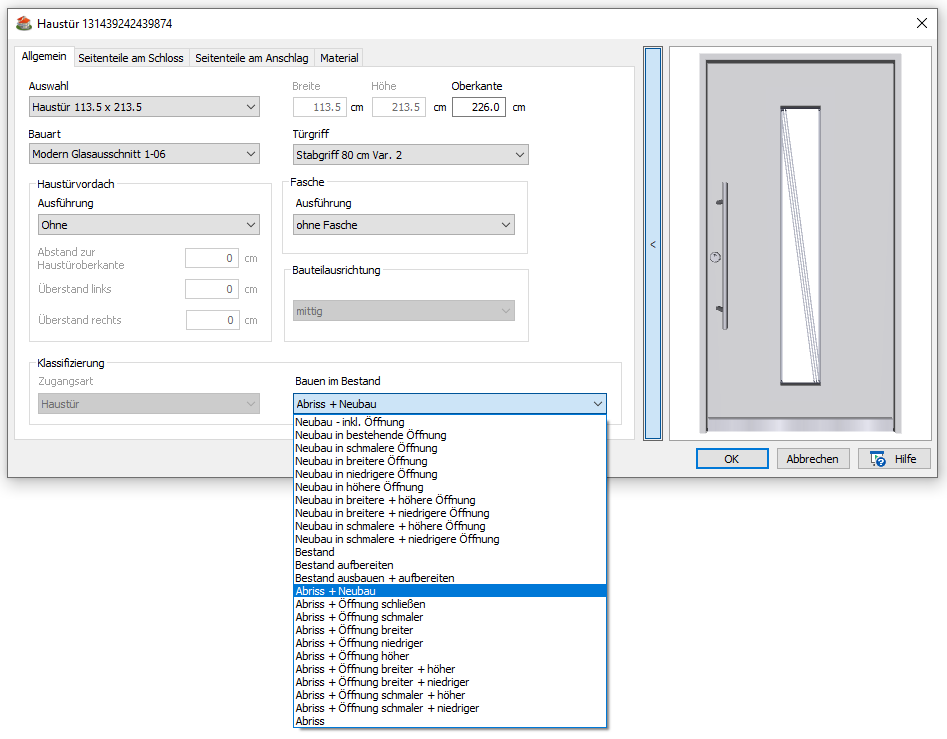Confirm dialog with OK button
The height and width of the screenshot is (739, 947).
pyautogui.click(x=732, y=458)
